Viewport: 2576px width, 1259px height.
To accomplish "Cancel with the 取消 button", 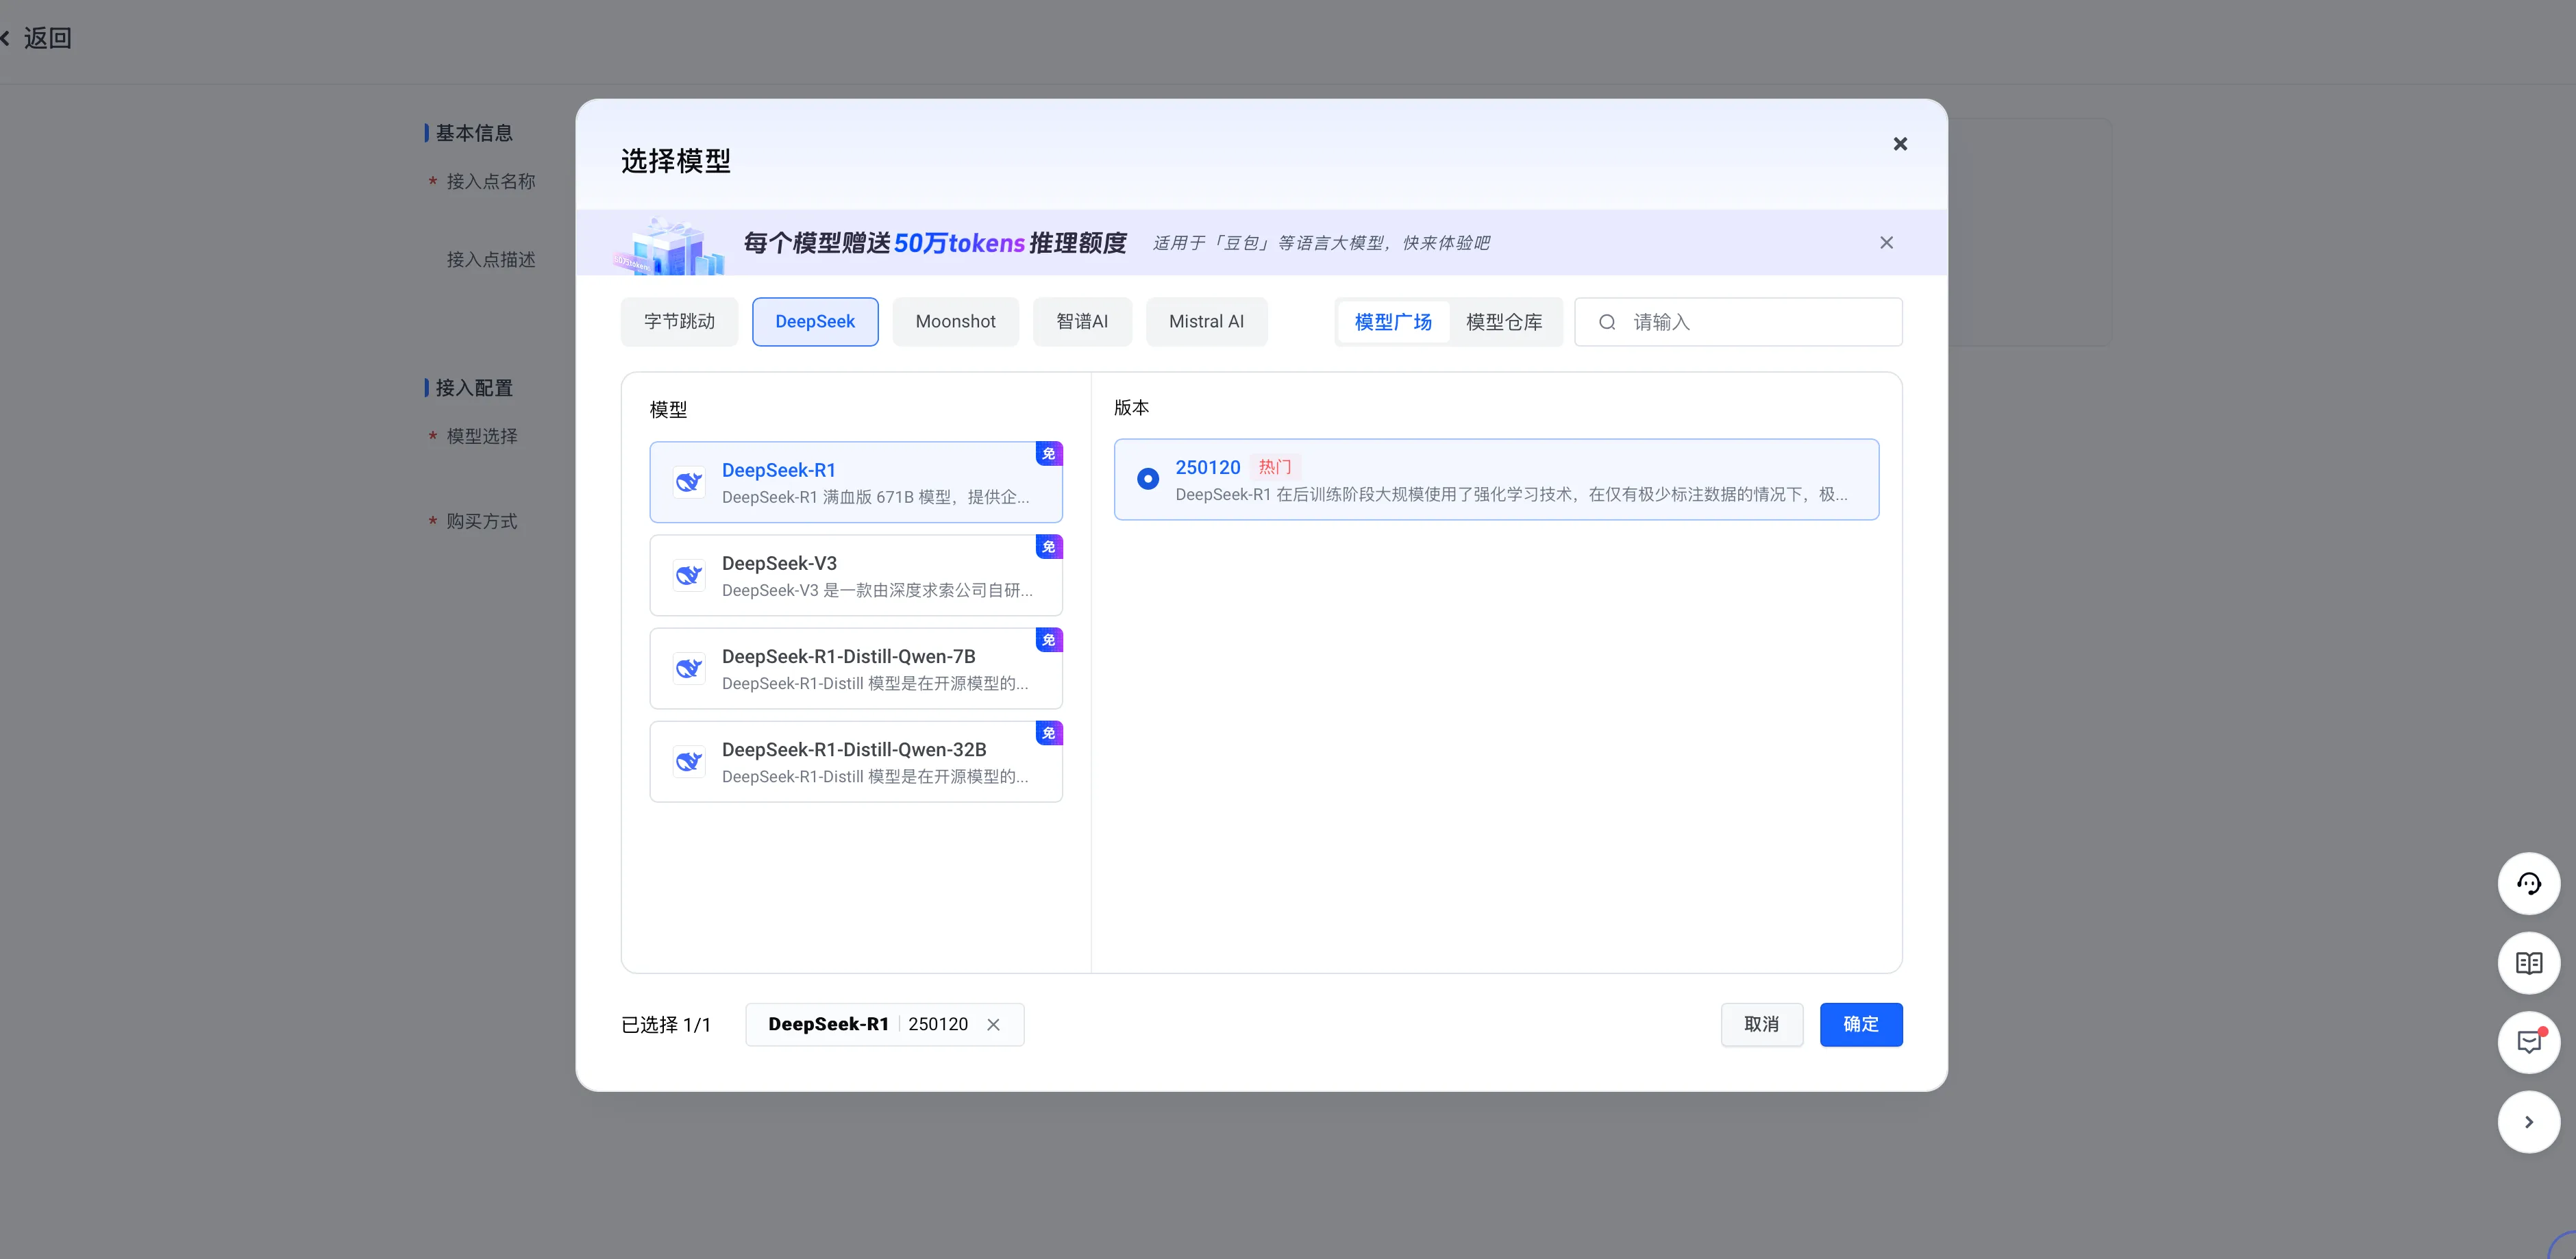I will (1762, 1024).
